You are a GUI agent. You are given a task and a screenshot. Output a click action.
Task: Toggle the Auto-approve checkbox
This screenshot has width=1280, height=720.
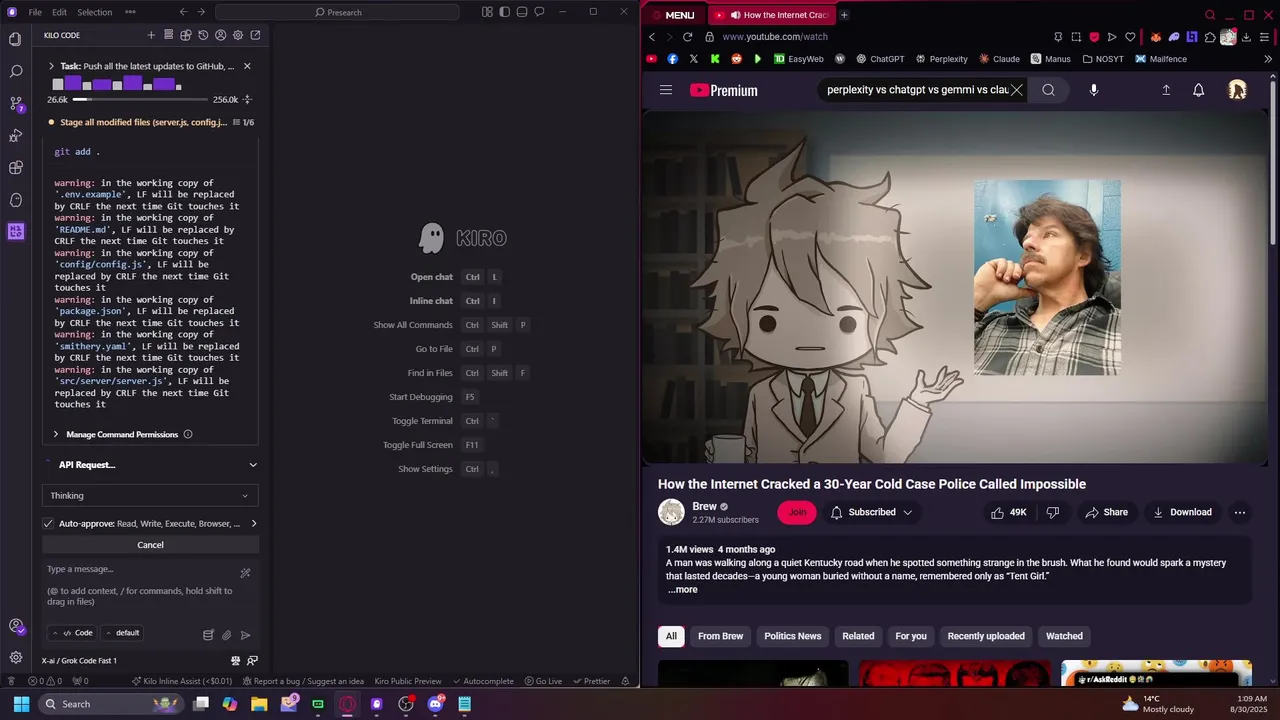pyautogui.click(x=48, y=523)
